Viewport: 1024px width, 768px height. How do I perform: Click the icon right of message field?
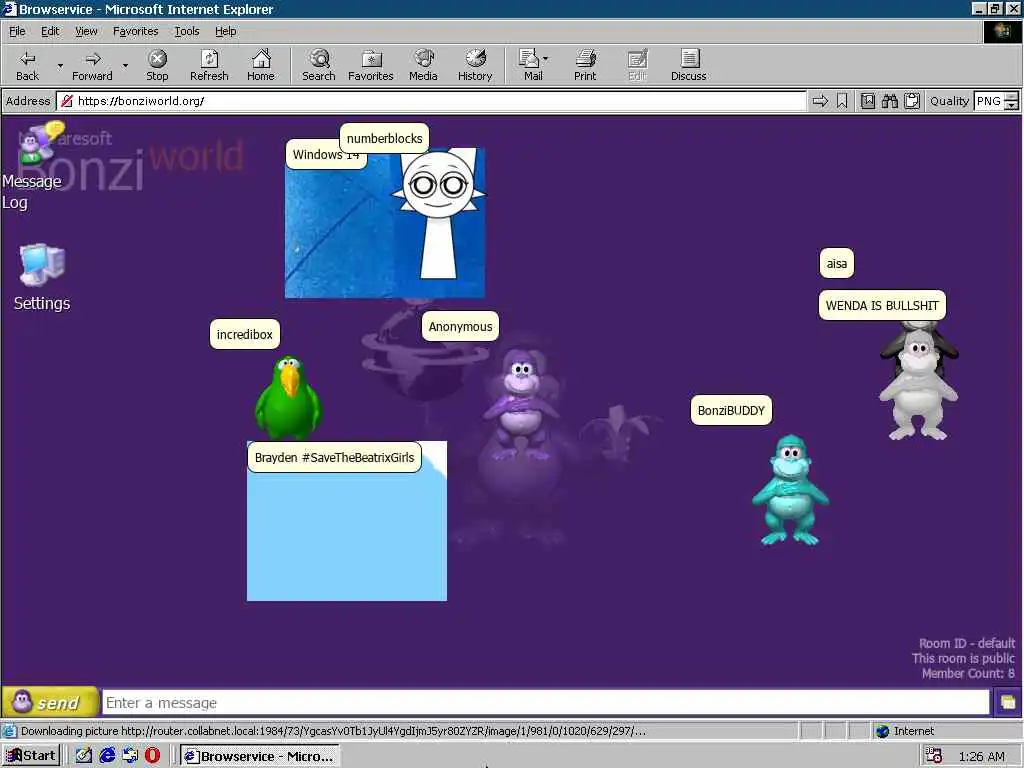tap(1008, 703)
